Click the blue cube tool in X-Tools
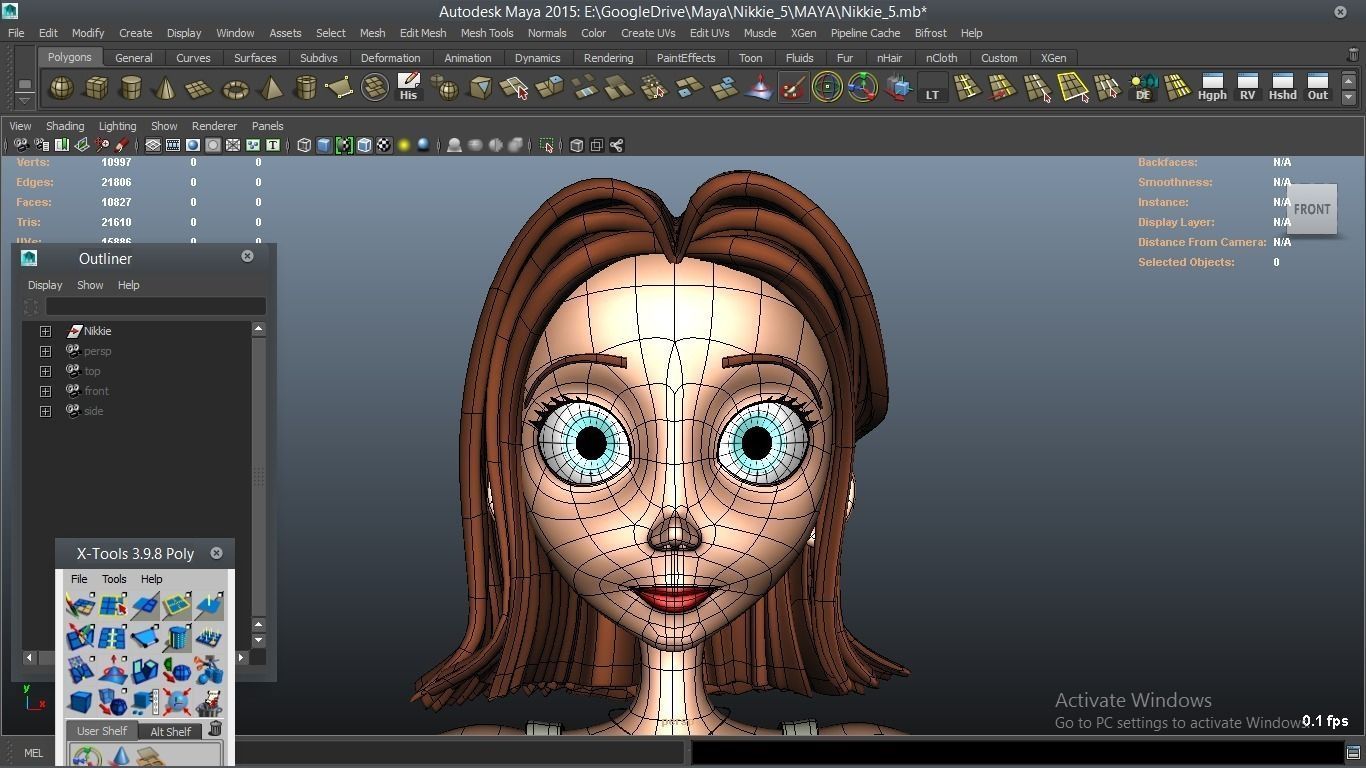1366x768 pixels. (80, 703)
